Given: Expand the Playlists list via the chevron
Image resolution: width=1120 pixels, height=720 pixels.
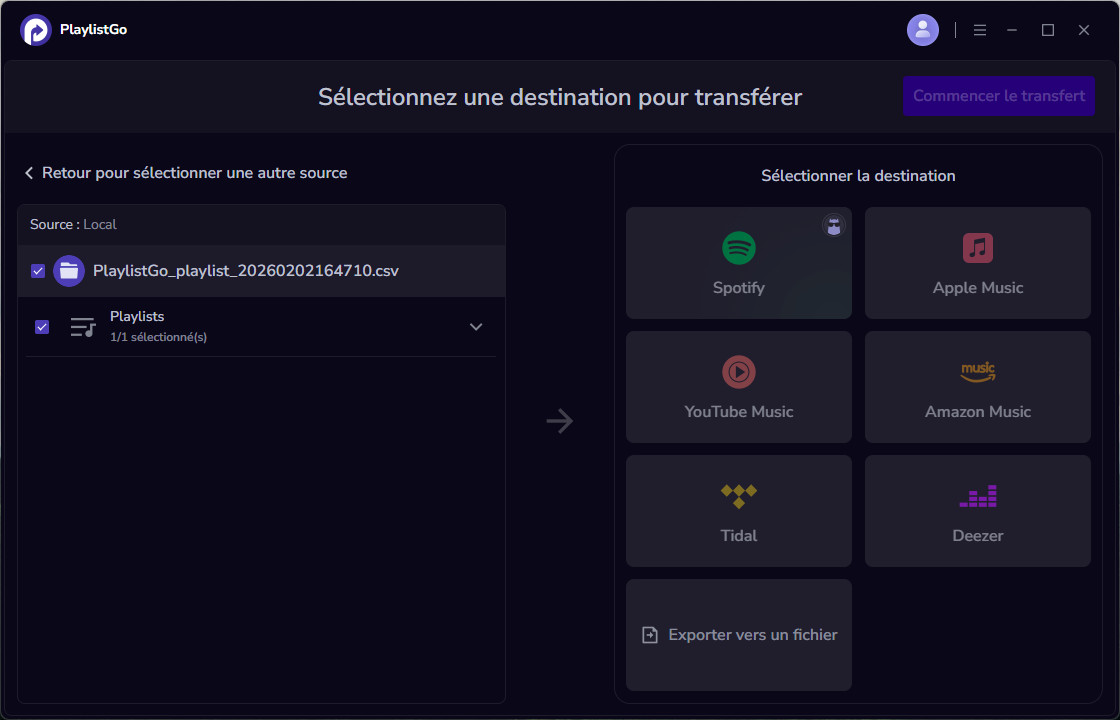Looking at the screenshot, I should point(476,327).
